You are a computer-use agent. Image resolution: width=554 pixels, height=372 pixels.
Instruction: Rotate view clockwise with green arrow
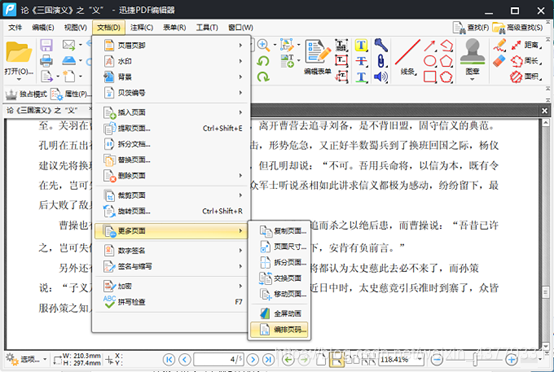pyautogui.click(x=263, y=77)
